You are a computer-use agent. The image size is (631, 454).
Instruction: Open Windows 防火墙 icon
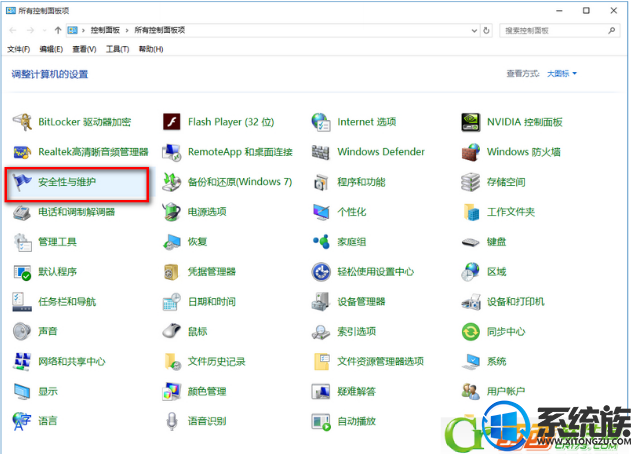[x=470, y=152]
